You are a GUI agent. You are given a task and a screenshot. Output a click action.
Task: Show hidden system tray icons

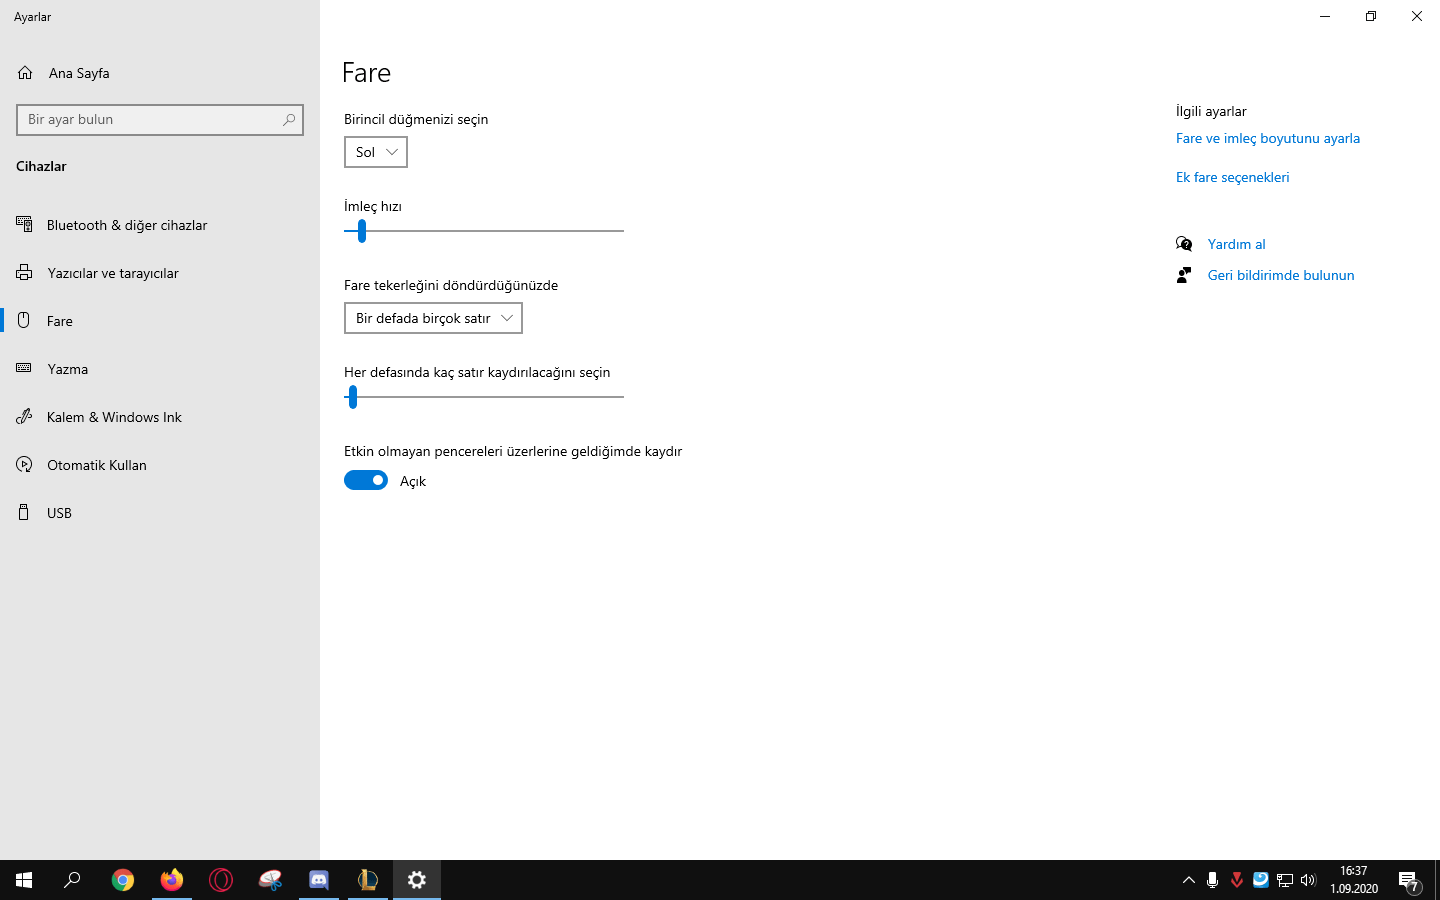(x=1189, y=880)
